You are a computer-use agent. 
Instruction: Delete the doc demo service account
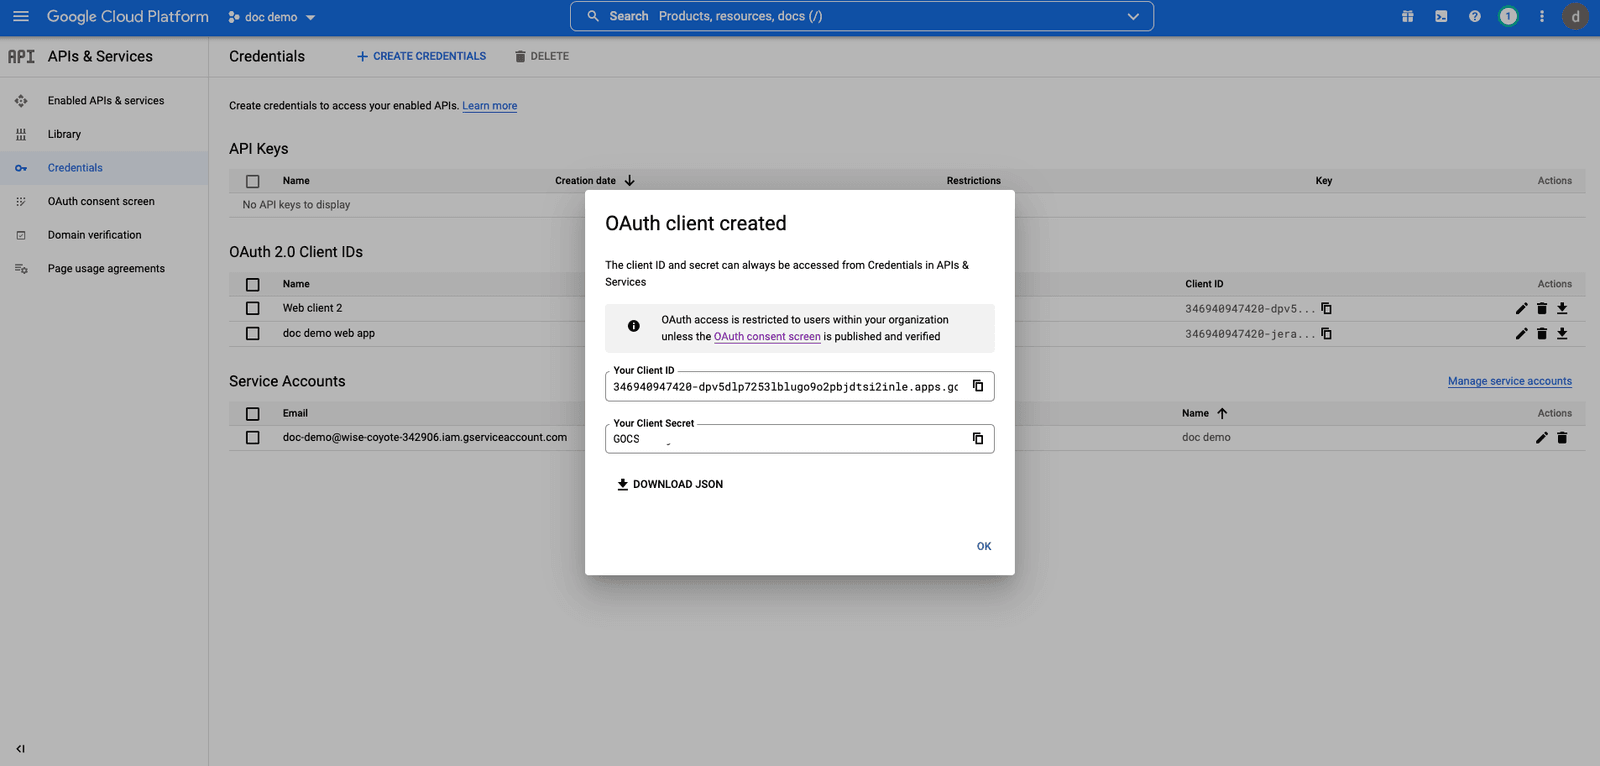coord(1562,437)
